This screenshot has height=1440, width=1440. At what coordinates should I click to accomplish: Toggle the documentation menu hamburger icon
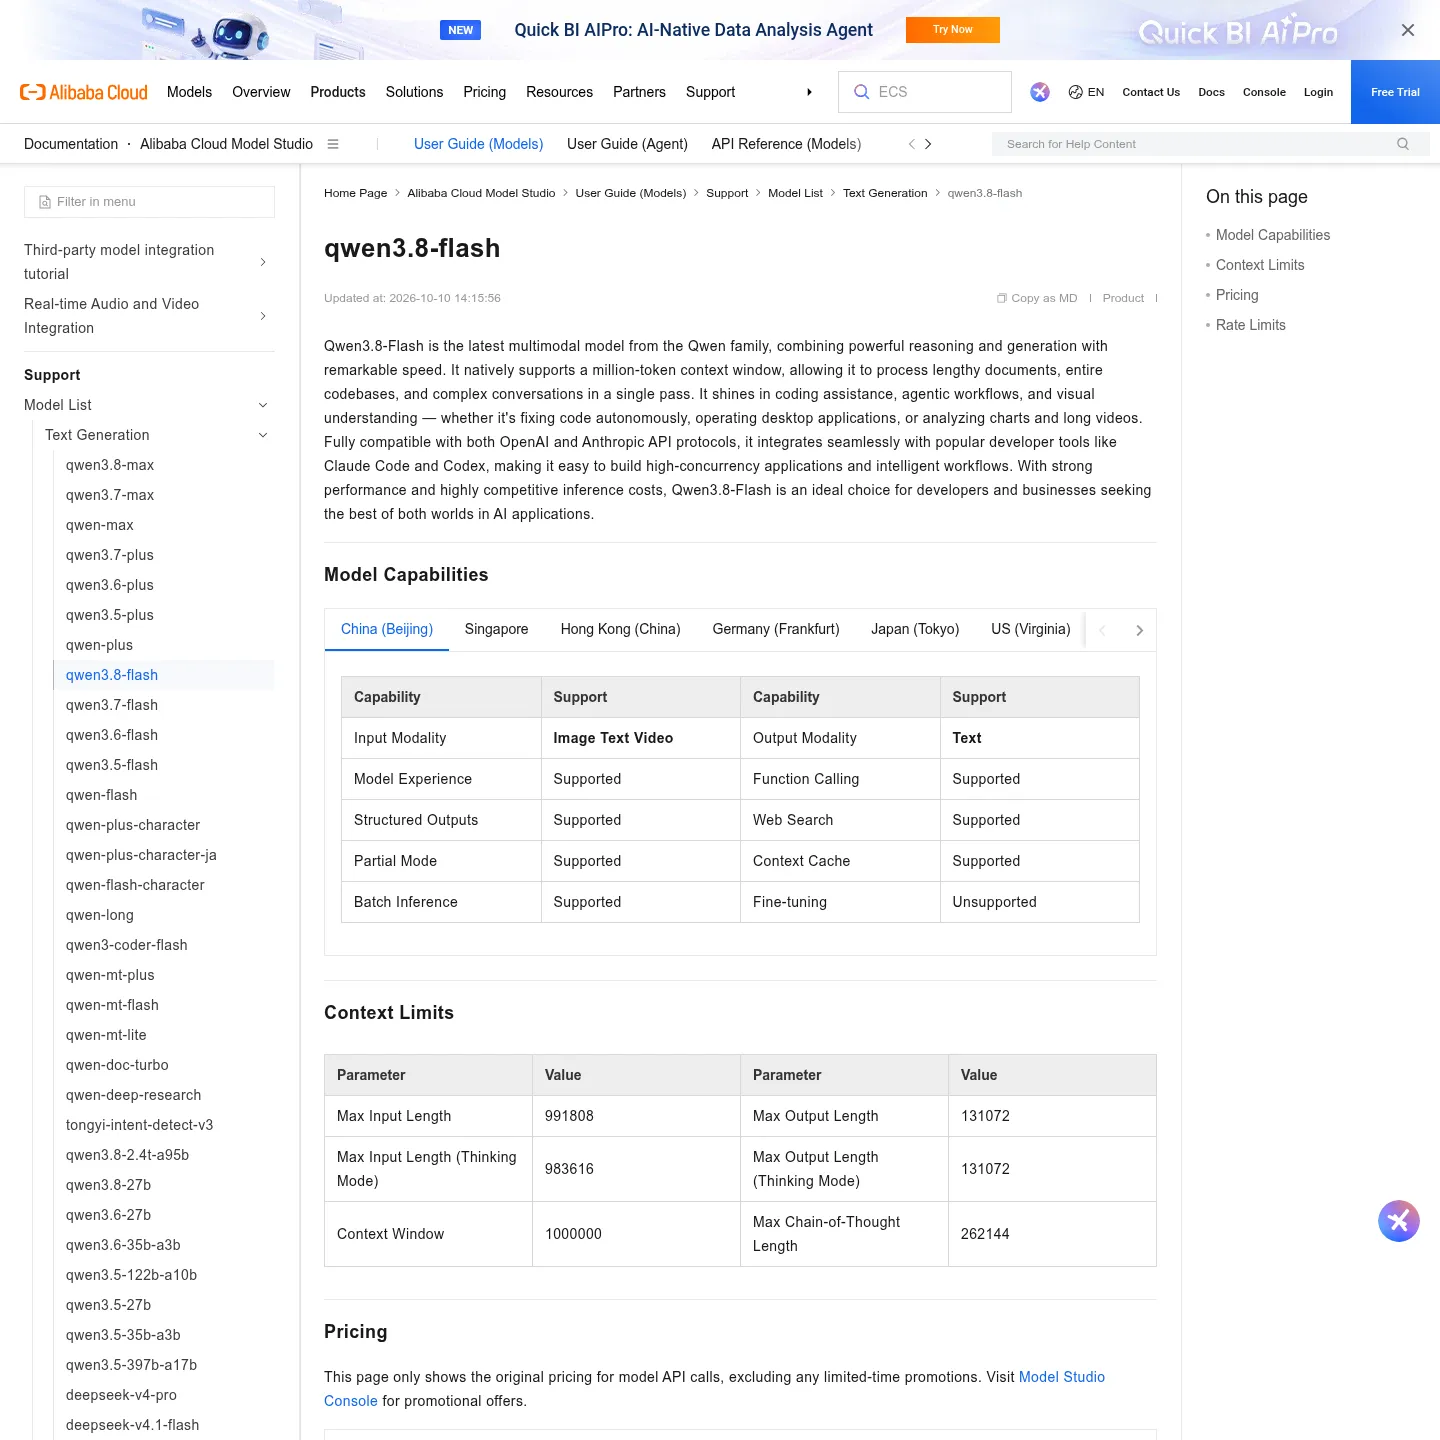pyautogui.click(x=333, y=144)
